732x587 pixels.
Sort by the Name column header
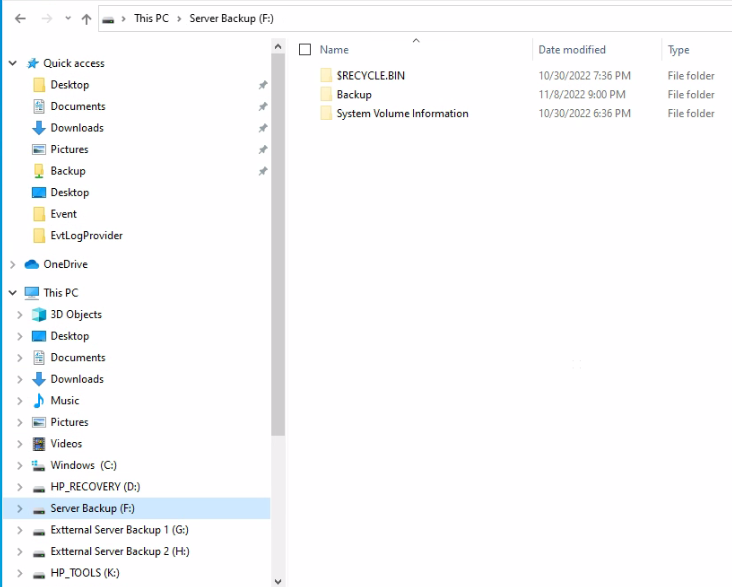tap(334, 50)
